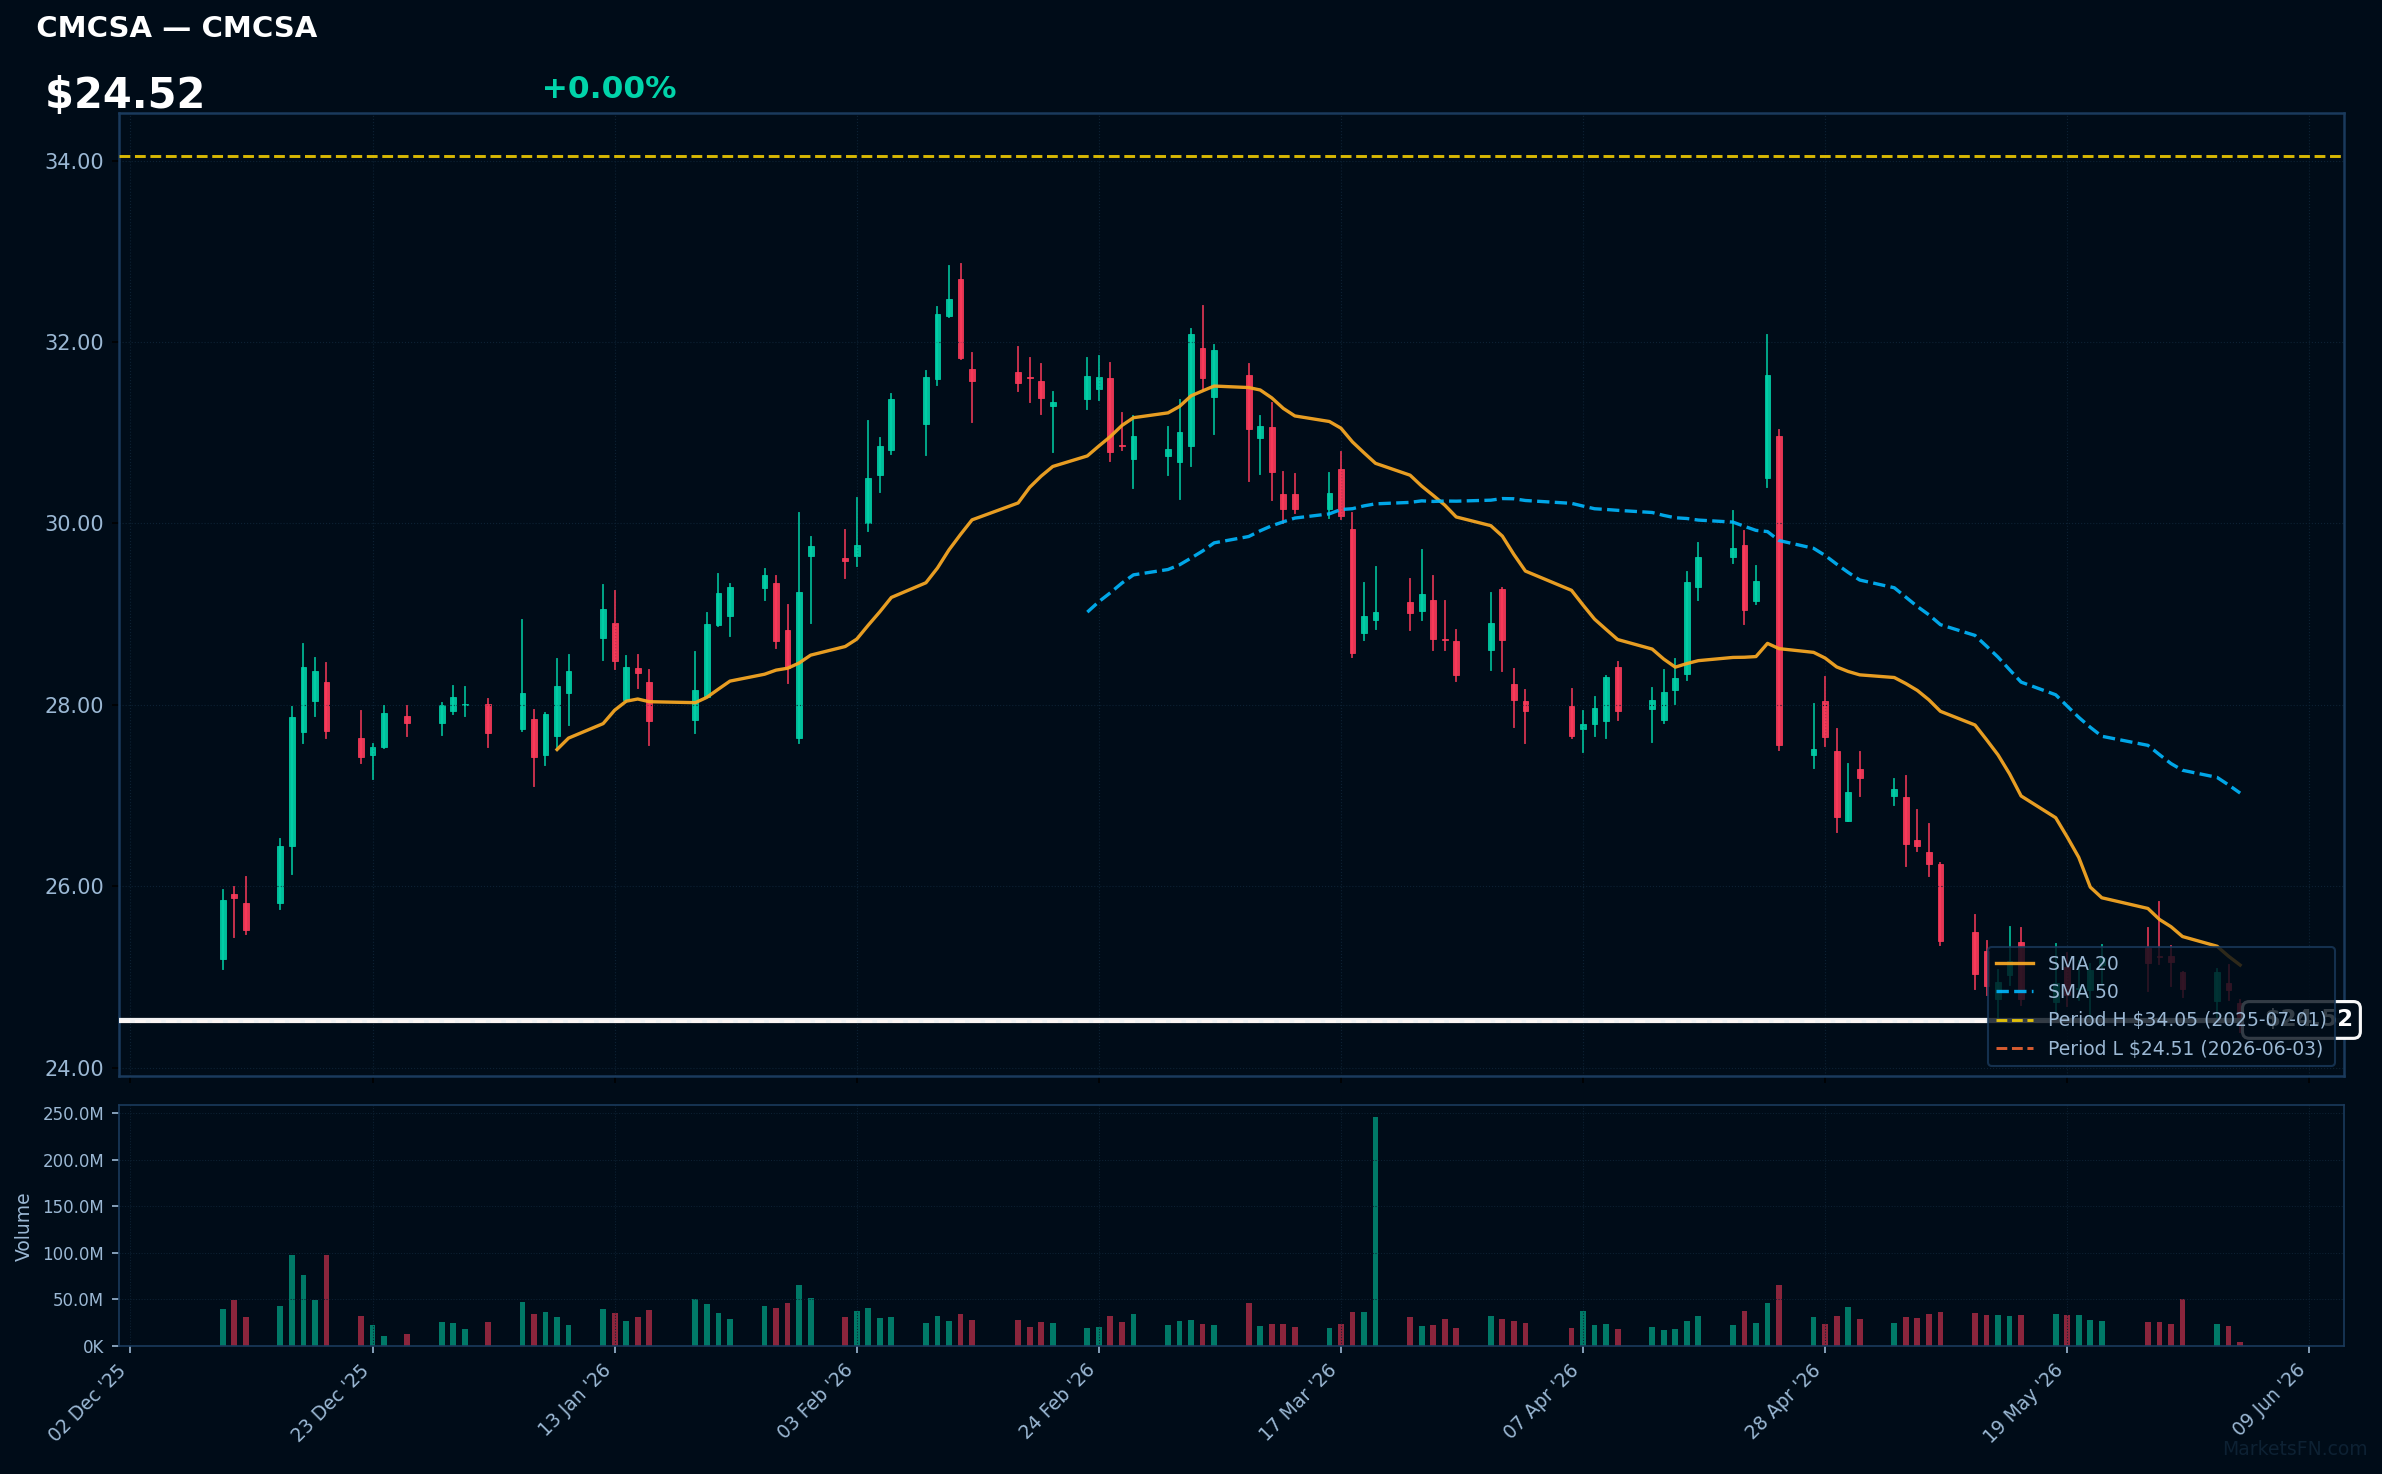Screen dimensions: 2382x1474
Task: Click the blue dashed SMA 50 legend sample
Action: (x=2014, y=991)
